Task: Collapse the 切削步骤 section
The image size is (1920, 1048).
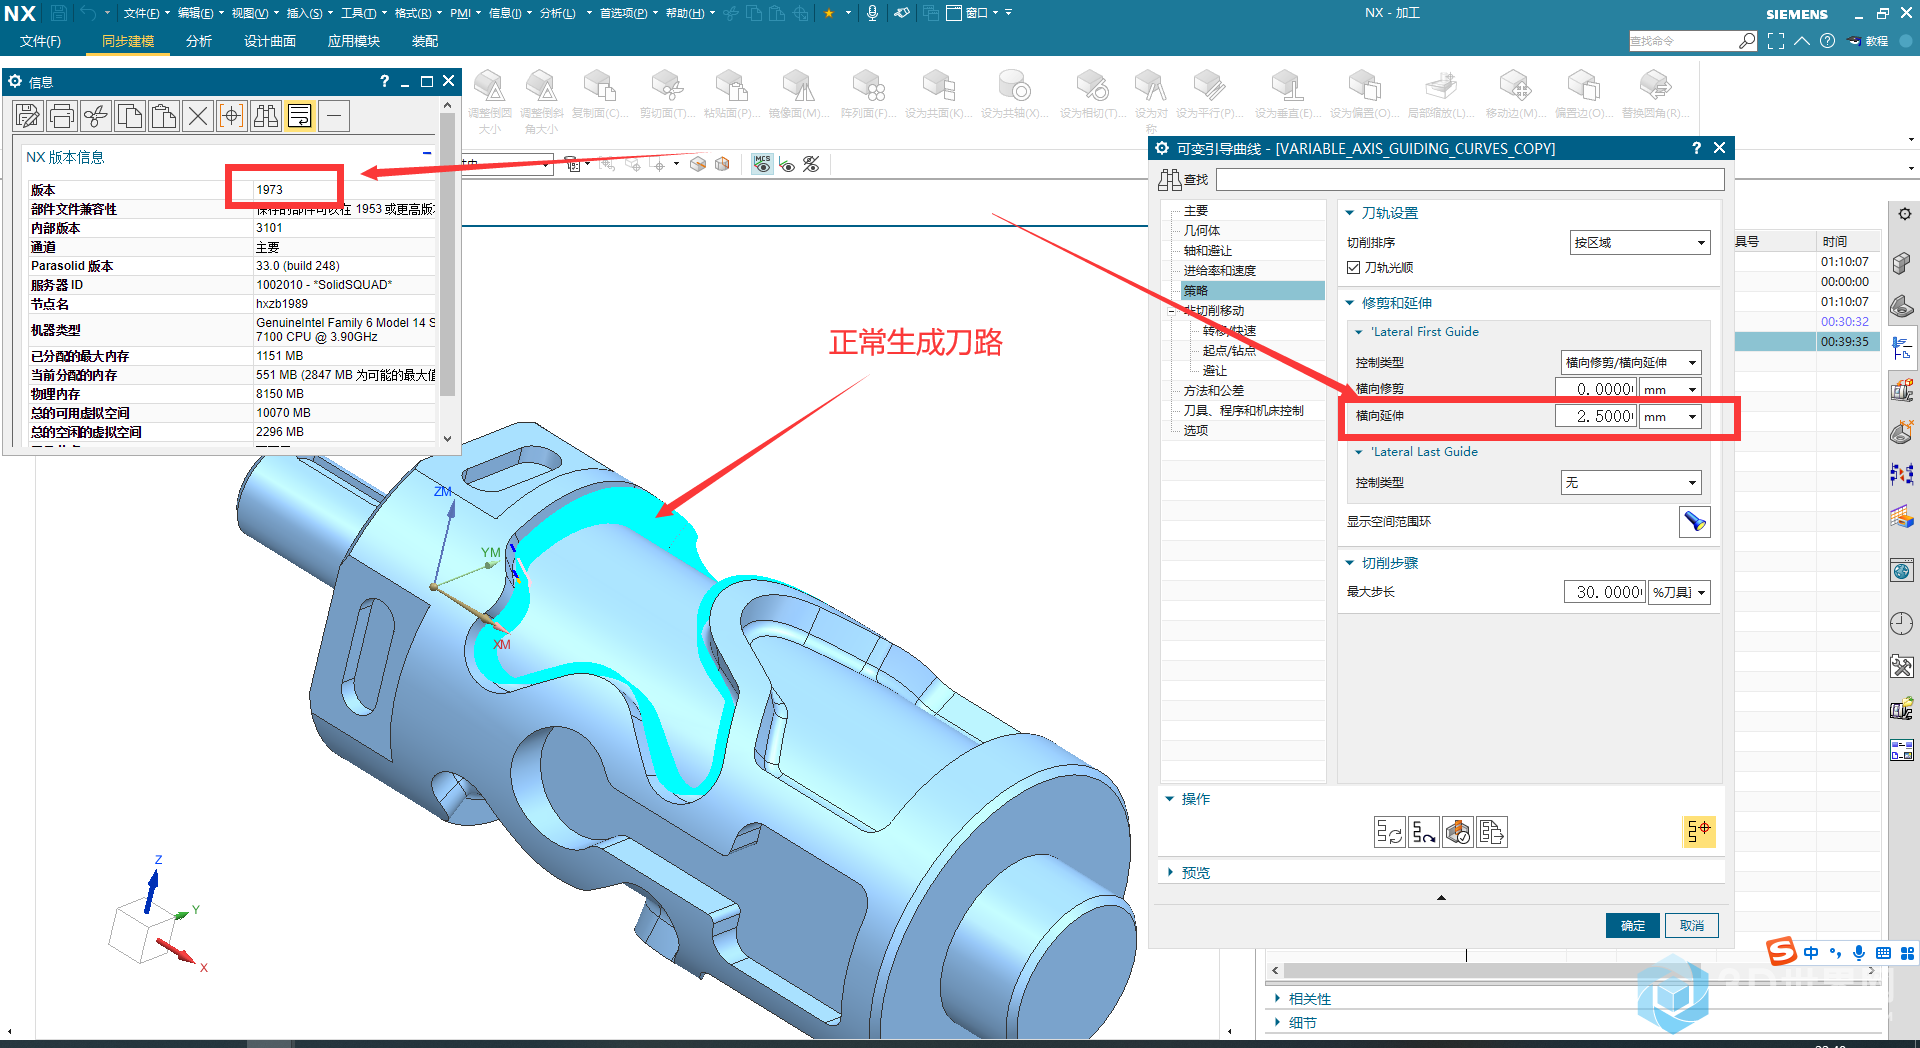Action: tap(1349, 563)
